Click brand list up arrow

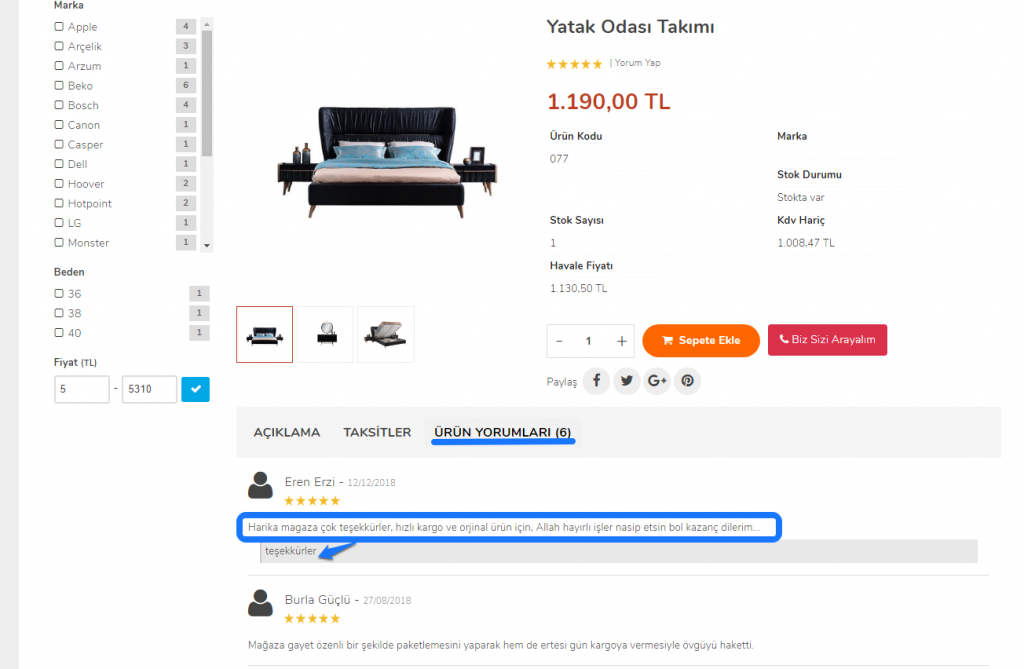pyautogui.click(x=207, y=24)
